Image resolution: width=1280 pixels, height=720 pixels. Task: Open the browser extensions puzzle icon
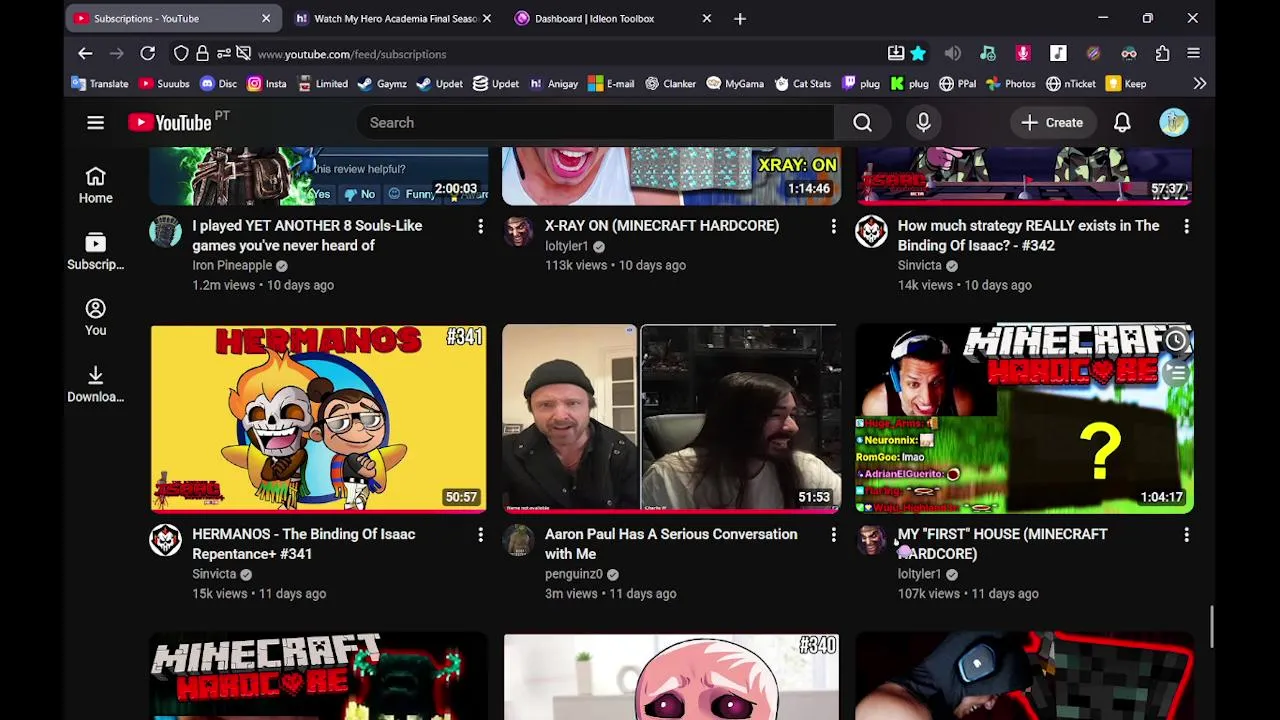coord(1162,53)
